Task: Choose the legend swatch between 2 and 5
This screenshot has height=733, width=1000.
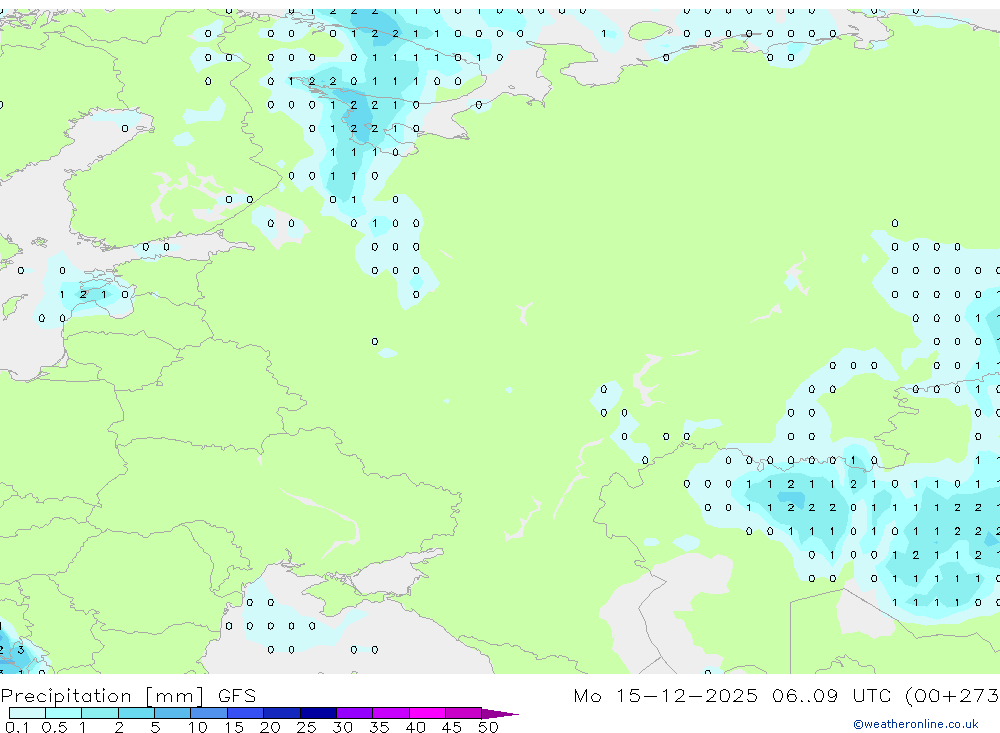Action: (x=136, y=713)
